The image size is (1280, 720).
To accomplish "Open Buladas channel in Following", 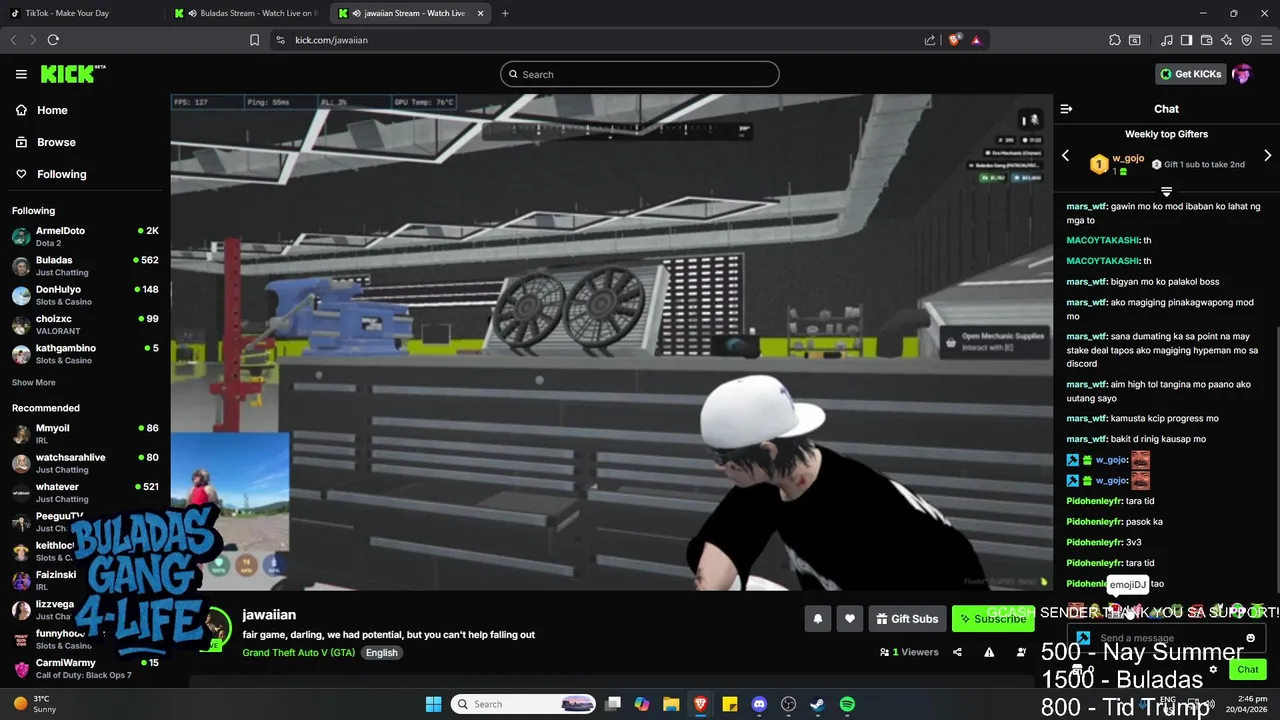I will (x=85, y=265).
